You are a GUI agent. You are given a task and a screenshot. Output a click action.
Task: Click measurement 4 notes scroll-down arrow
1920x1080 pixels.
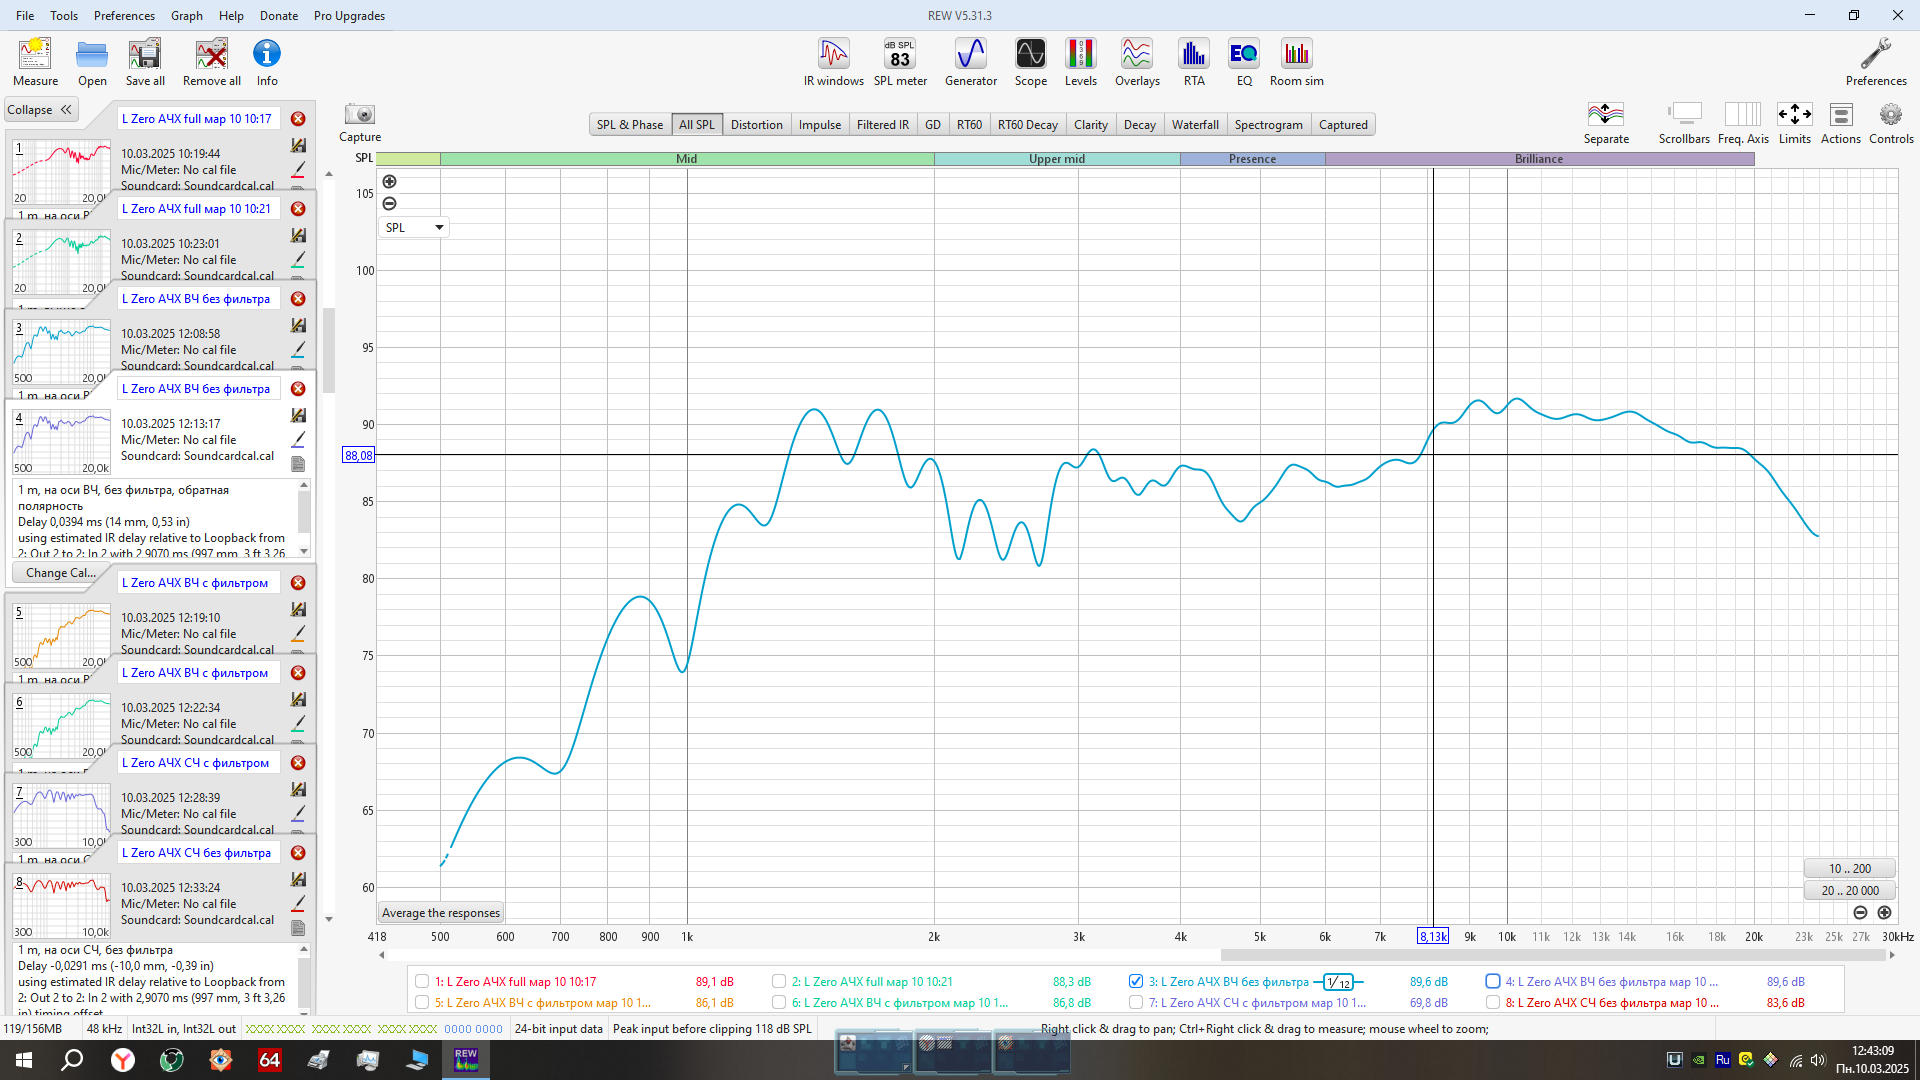(x=304, y=551)
